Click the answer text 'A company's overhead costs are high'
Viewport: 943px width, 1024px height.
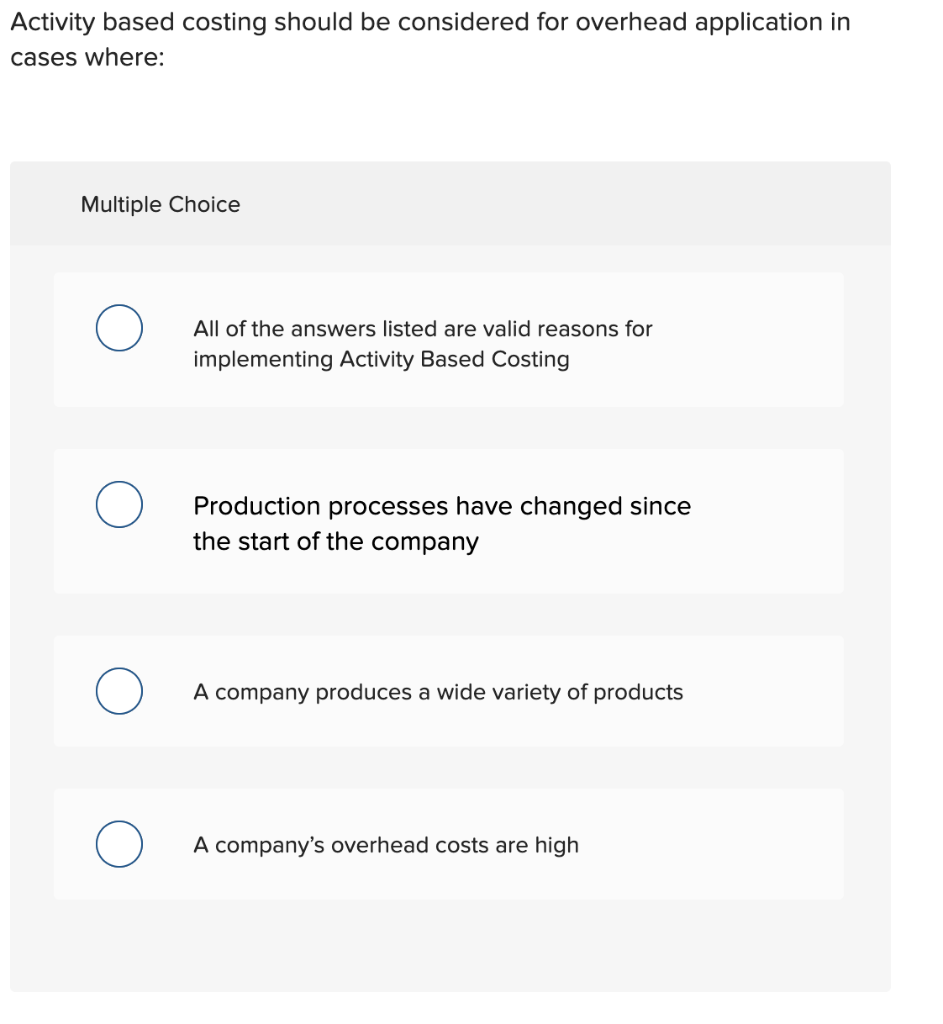tap(386, 844)
